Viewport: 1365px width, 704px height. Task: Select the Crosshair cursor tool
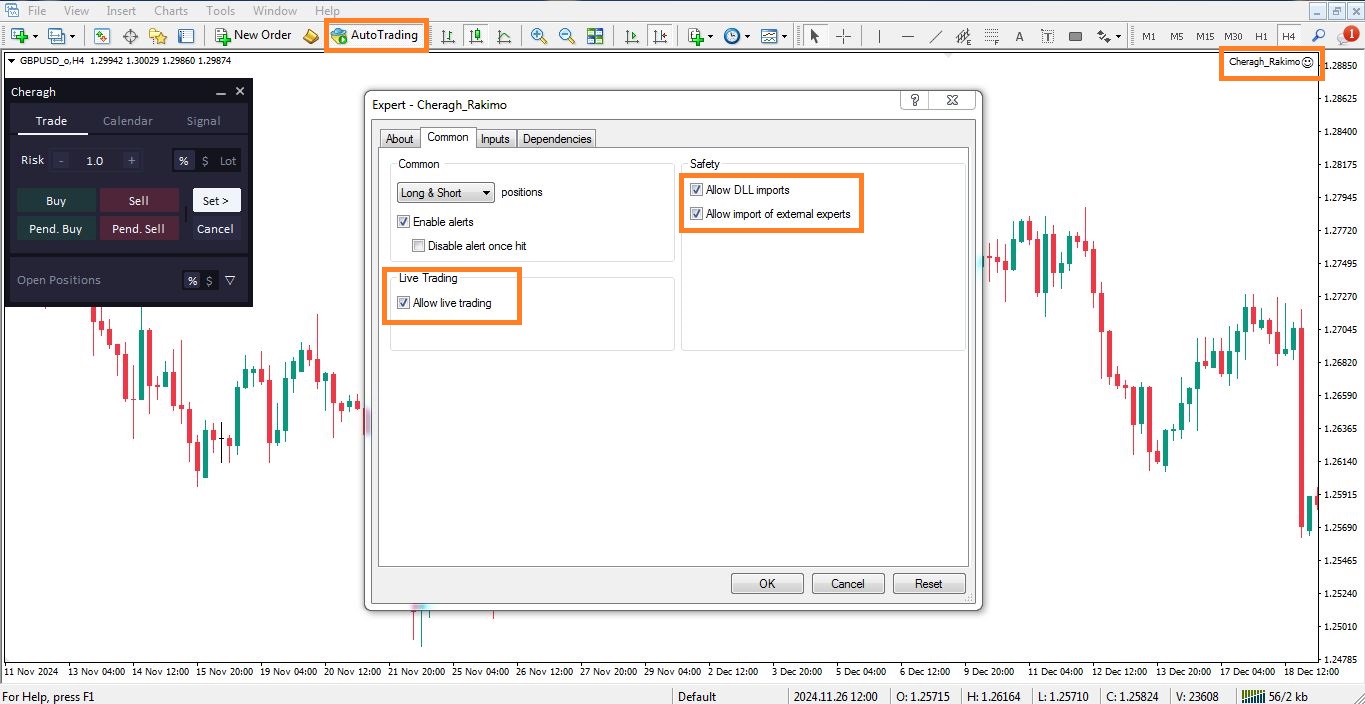[843, 36]
